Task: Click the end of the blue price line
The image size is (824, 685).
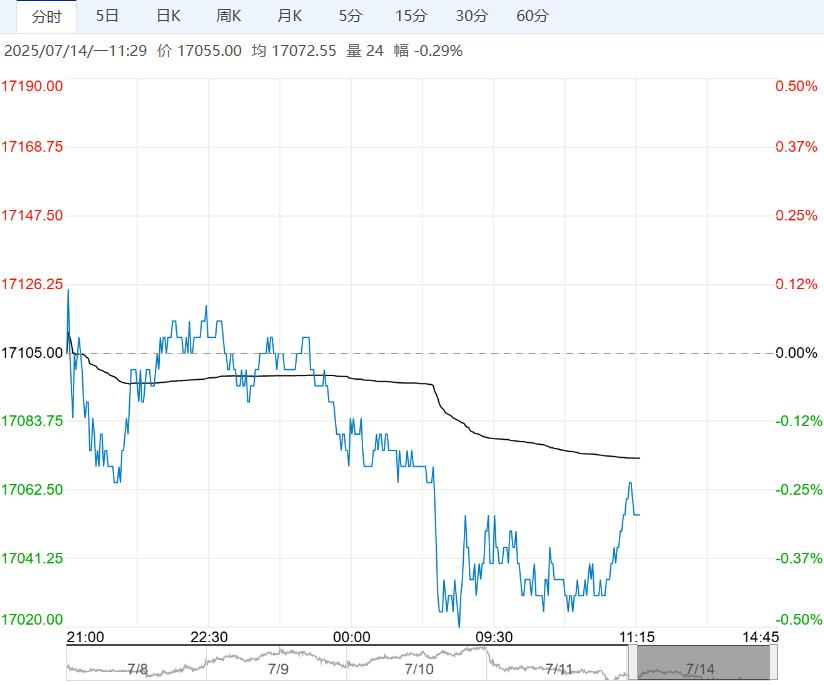Action: [x=639, y=514]
